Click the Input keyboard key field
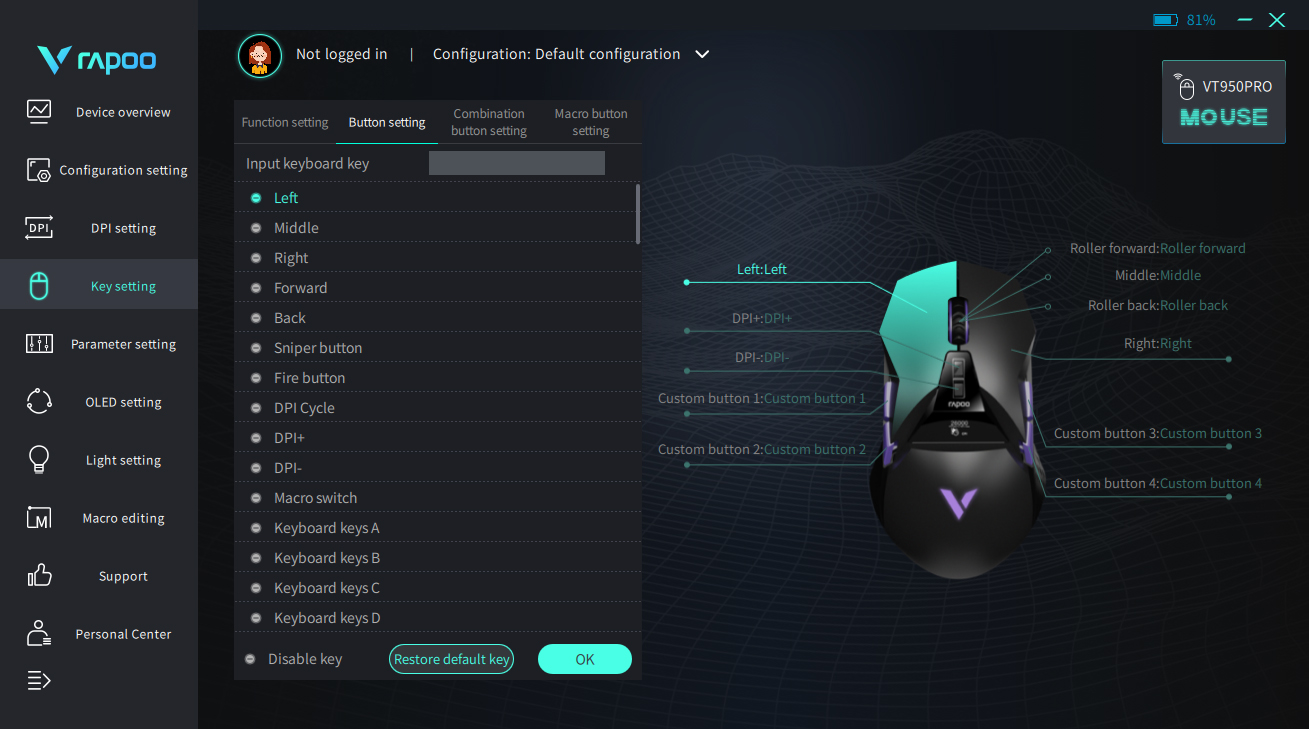 [517, 163]
